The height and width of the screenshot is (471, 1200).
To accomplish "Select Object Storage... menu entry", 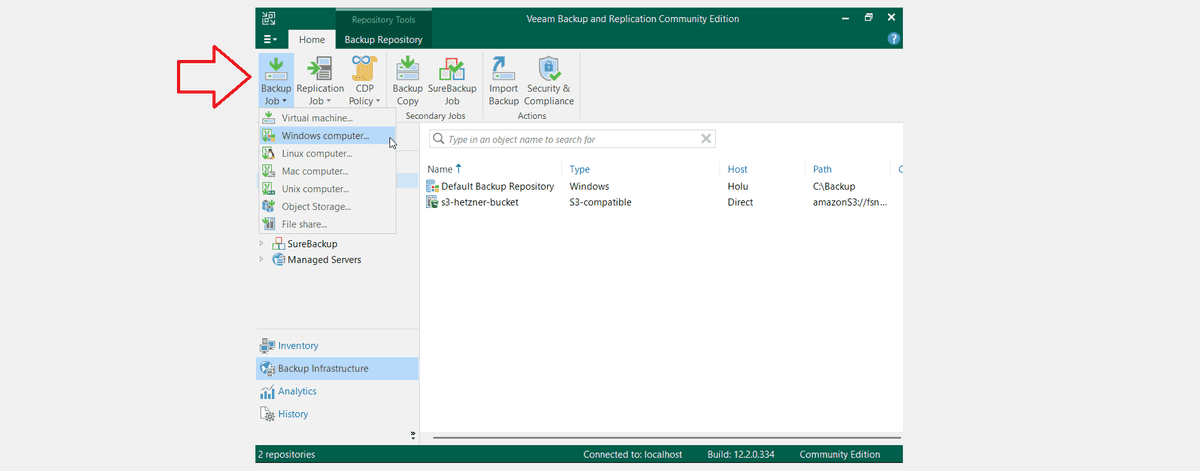I will 327,206.
